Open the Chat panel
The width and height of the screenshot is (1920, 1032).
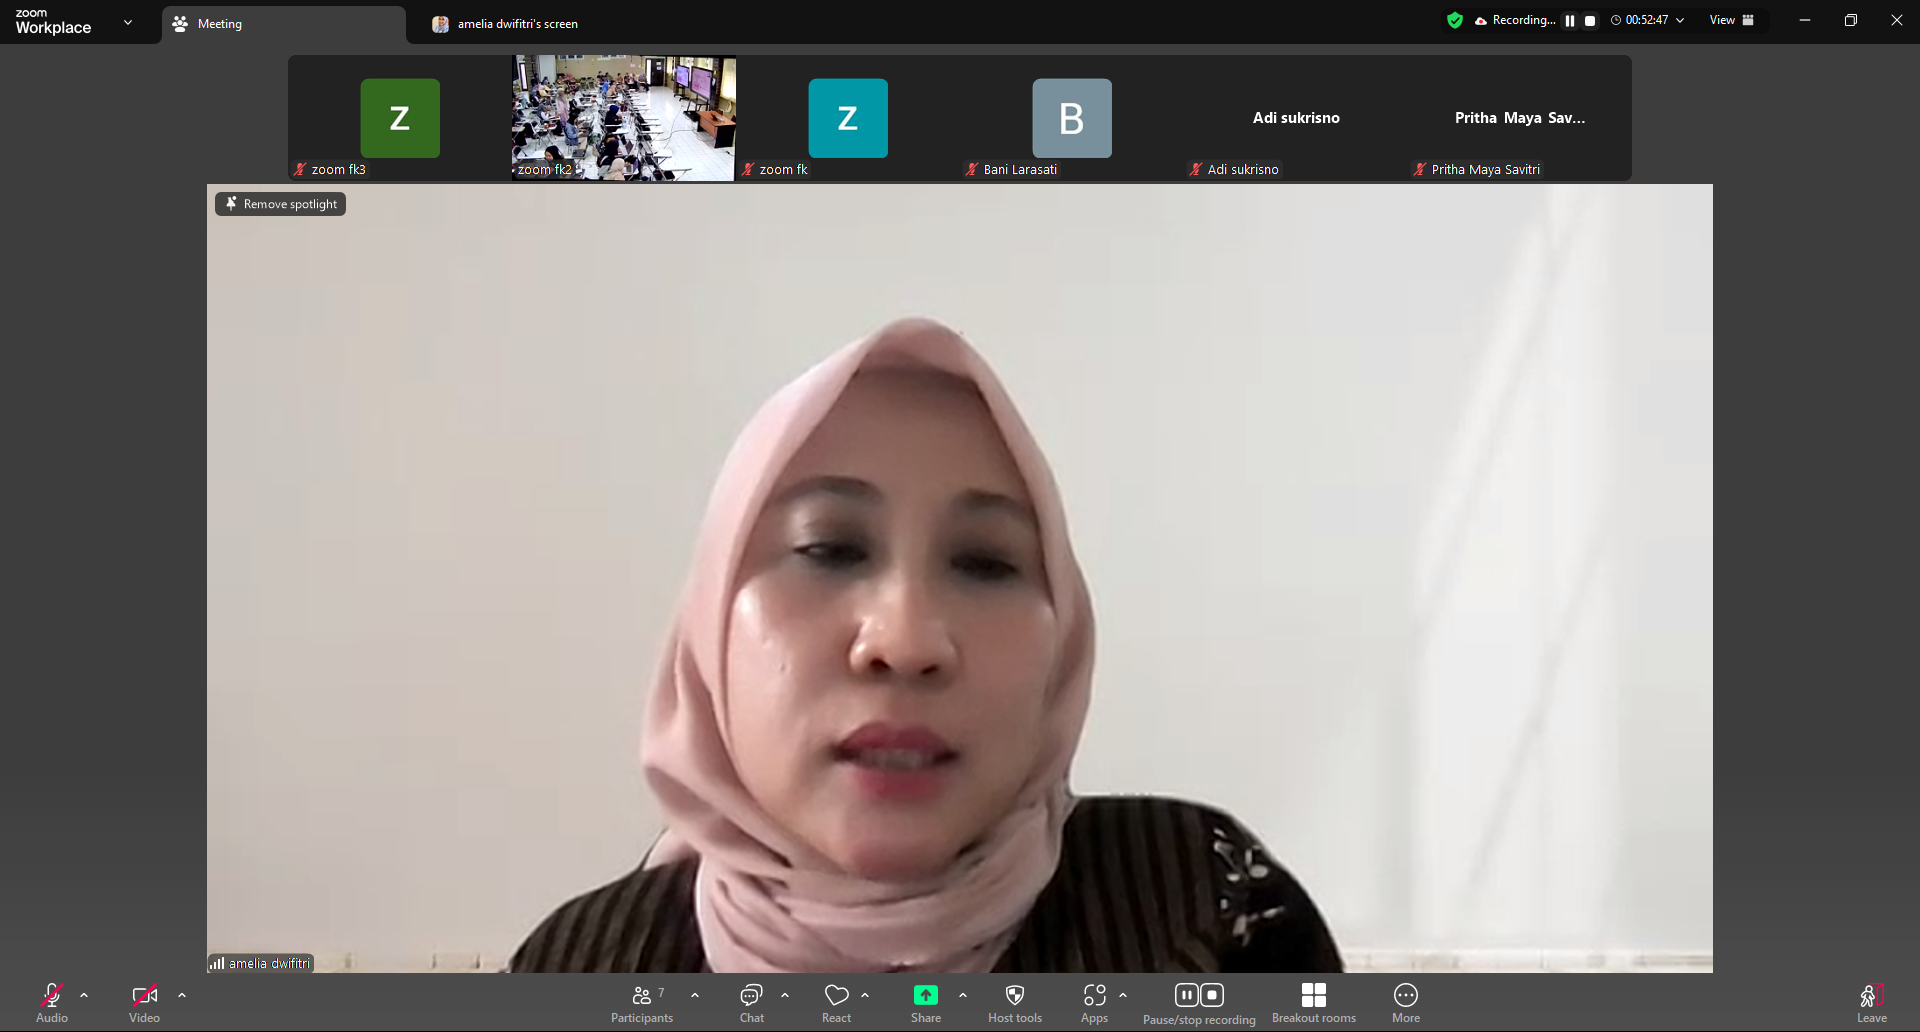752,1003
